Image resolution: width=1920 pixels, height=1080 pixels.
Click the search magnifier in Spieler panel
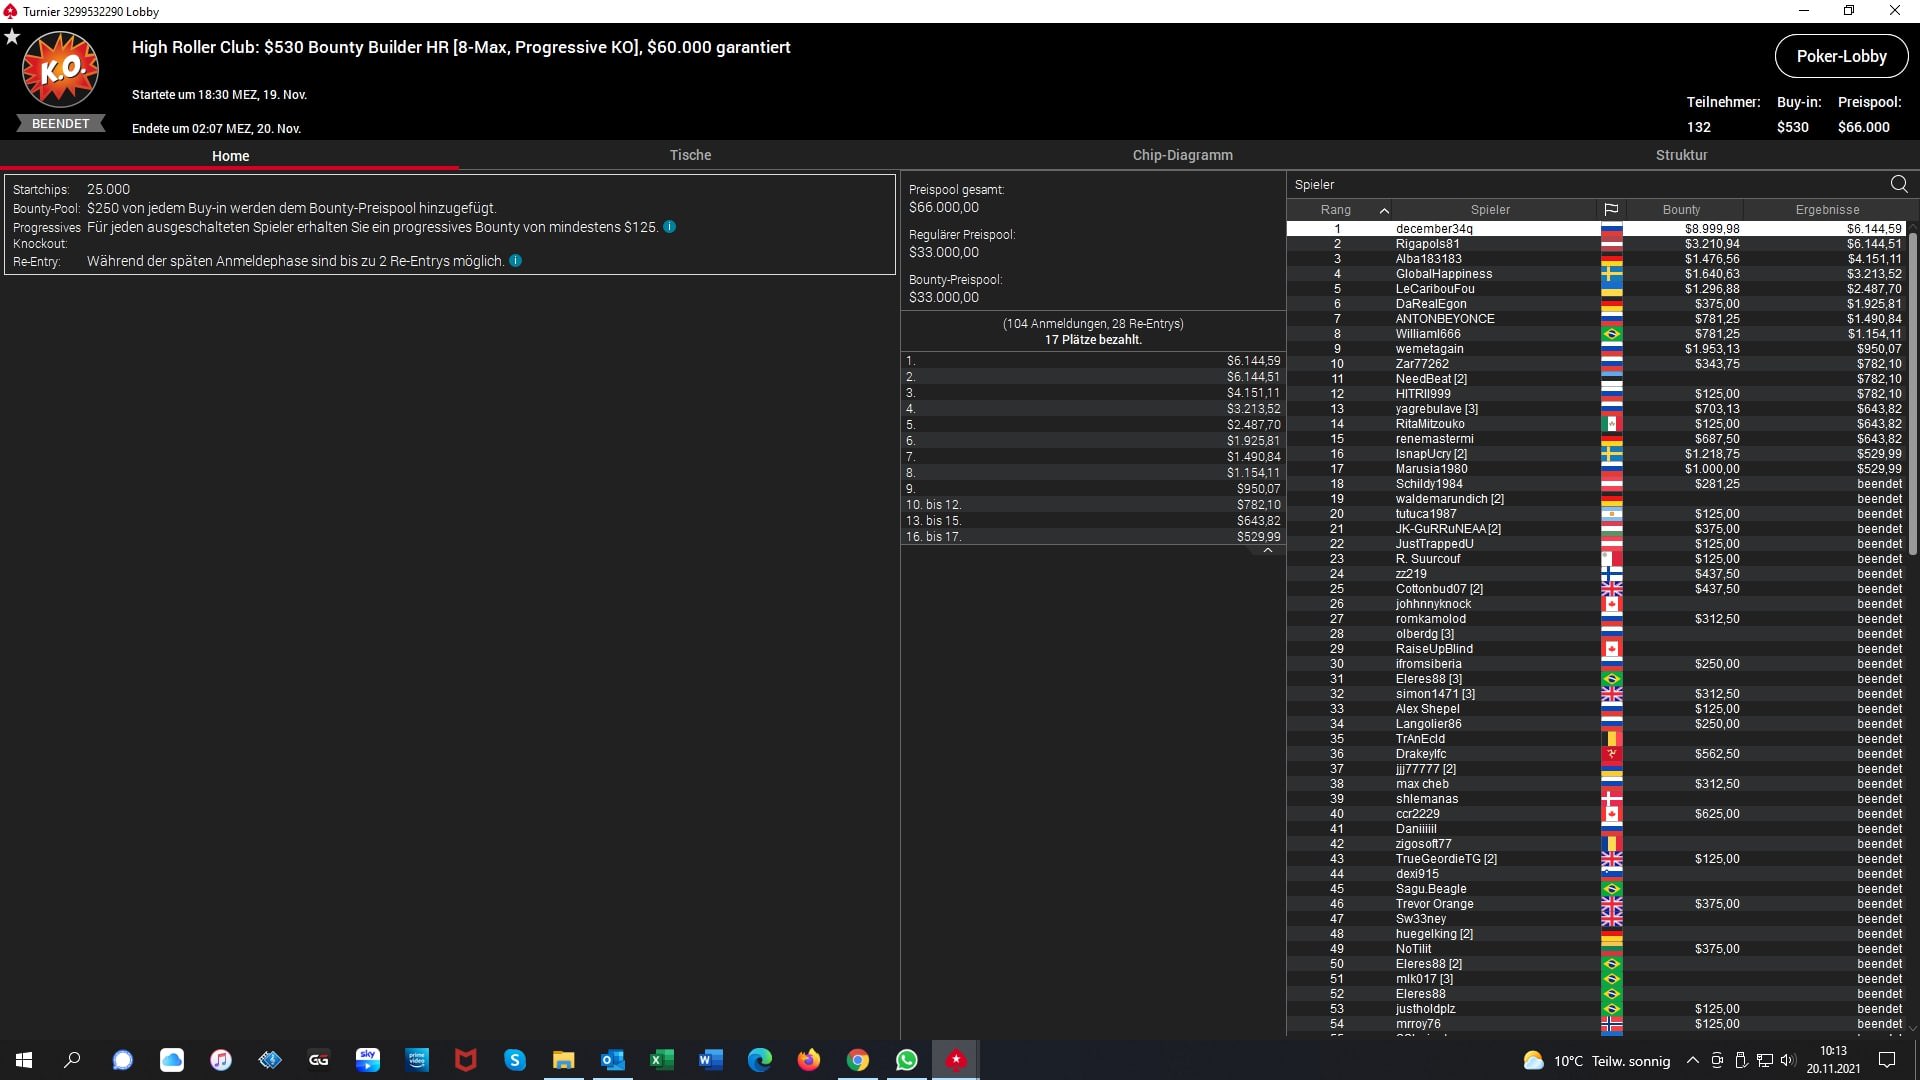(1899, 184)
